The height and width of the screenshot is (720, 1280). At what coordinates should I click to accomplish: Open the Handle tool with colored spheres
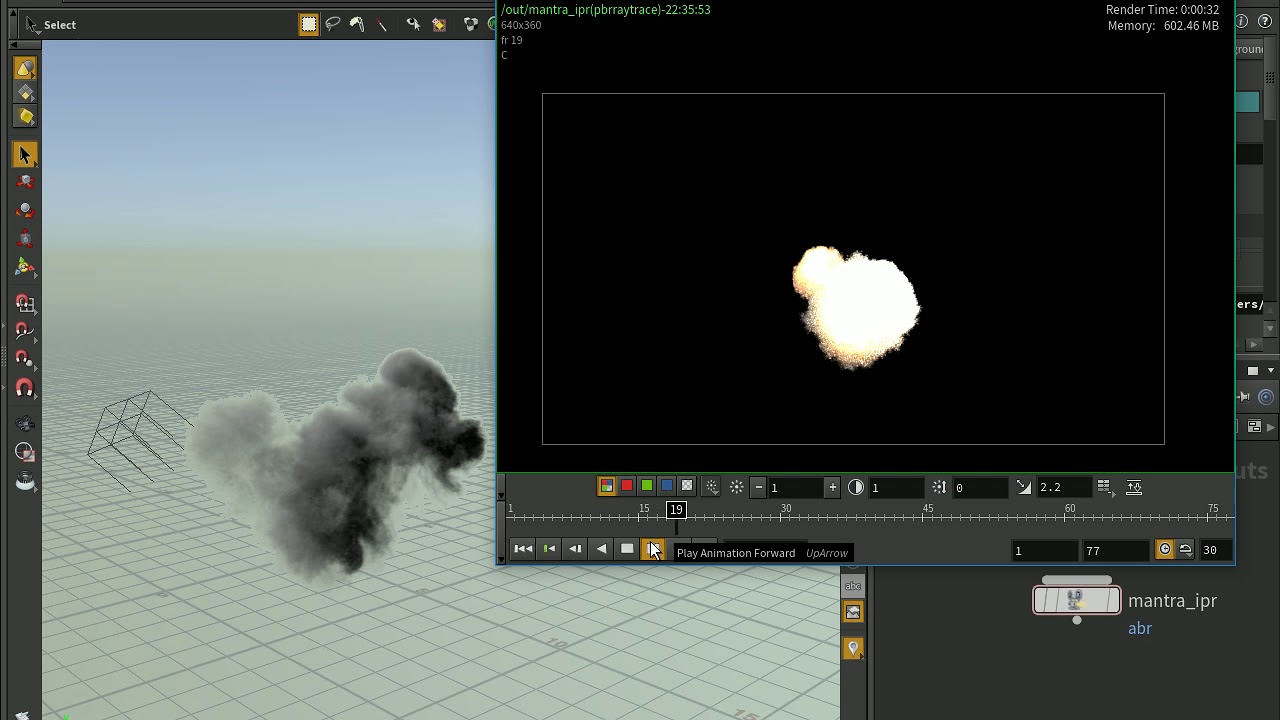point(25,267)
